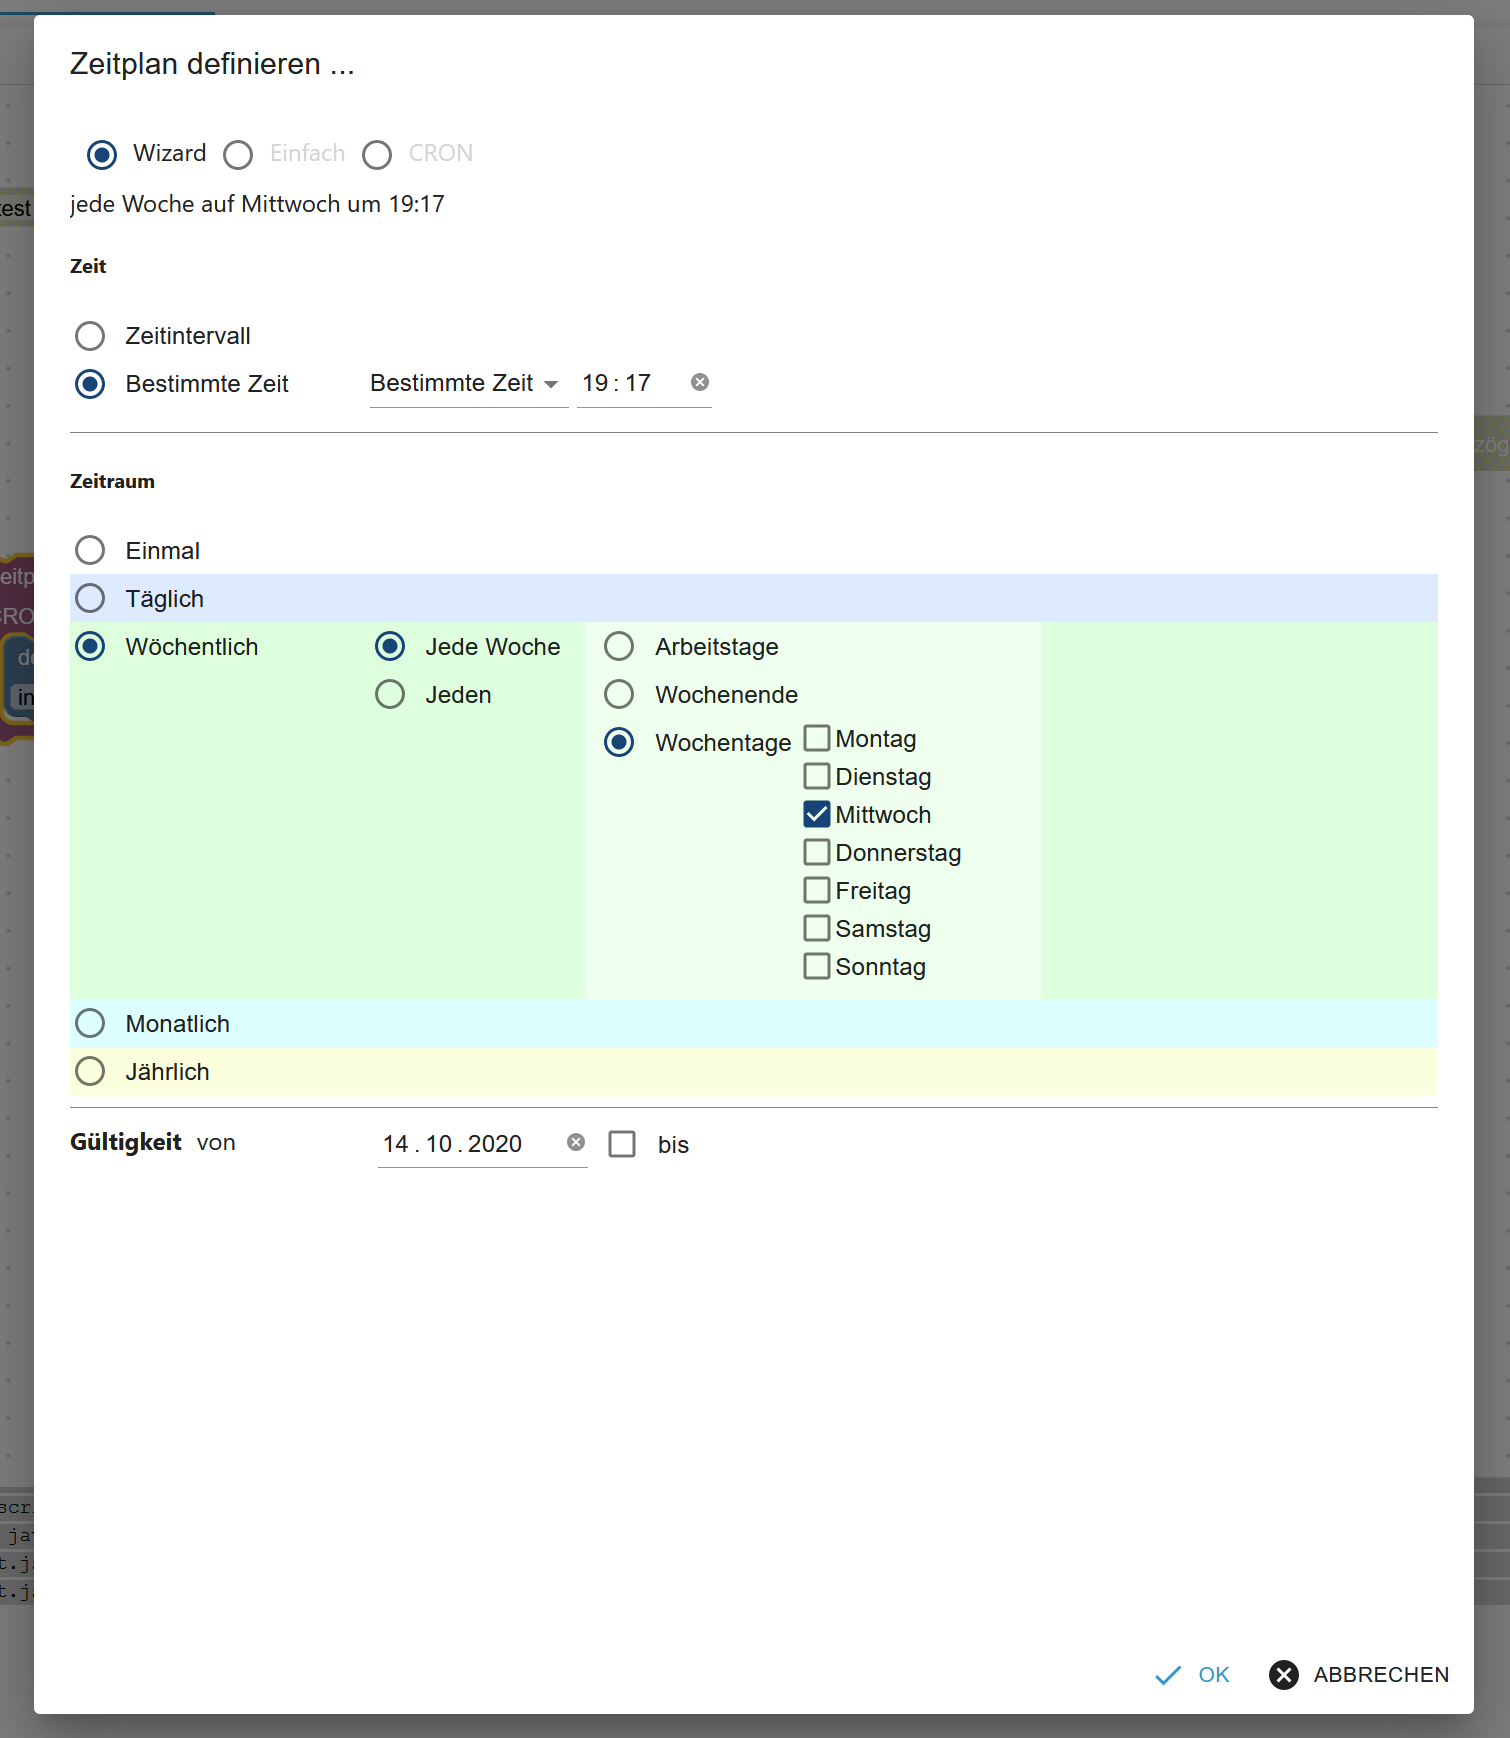This screenshot has height=1738, width=1510.
Task: Check the Montag checkbox
Action: pos(817,738)
